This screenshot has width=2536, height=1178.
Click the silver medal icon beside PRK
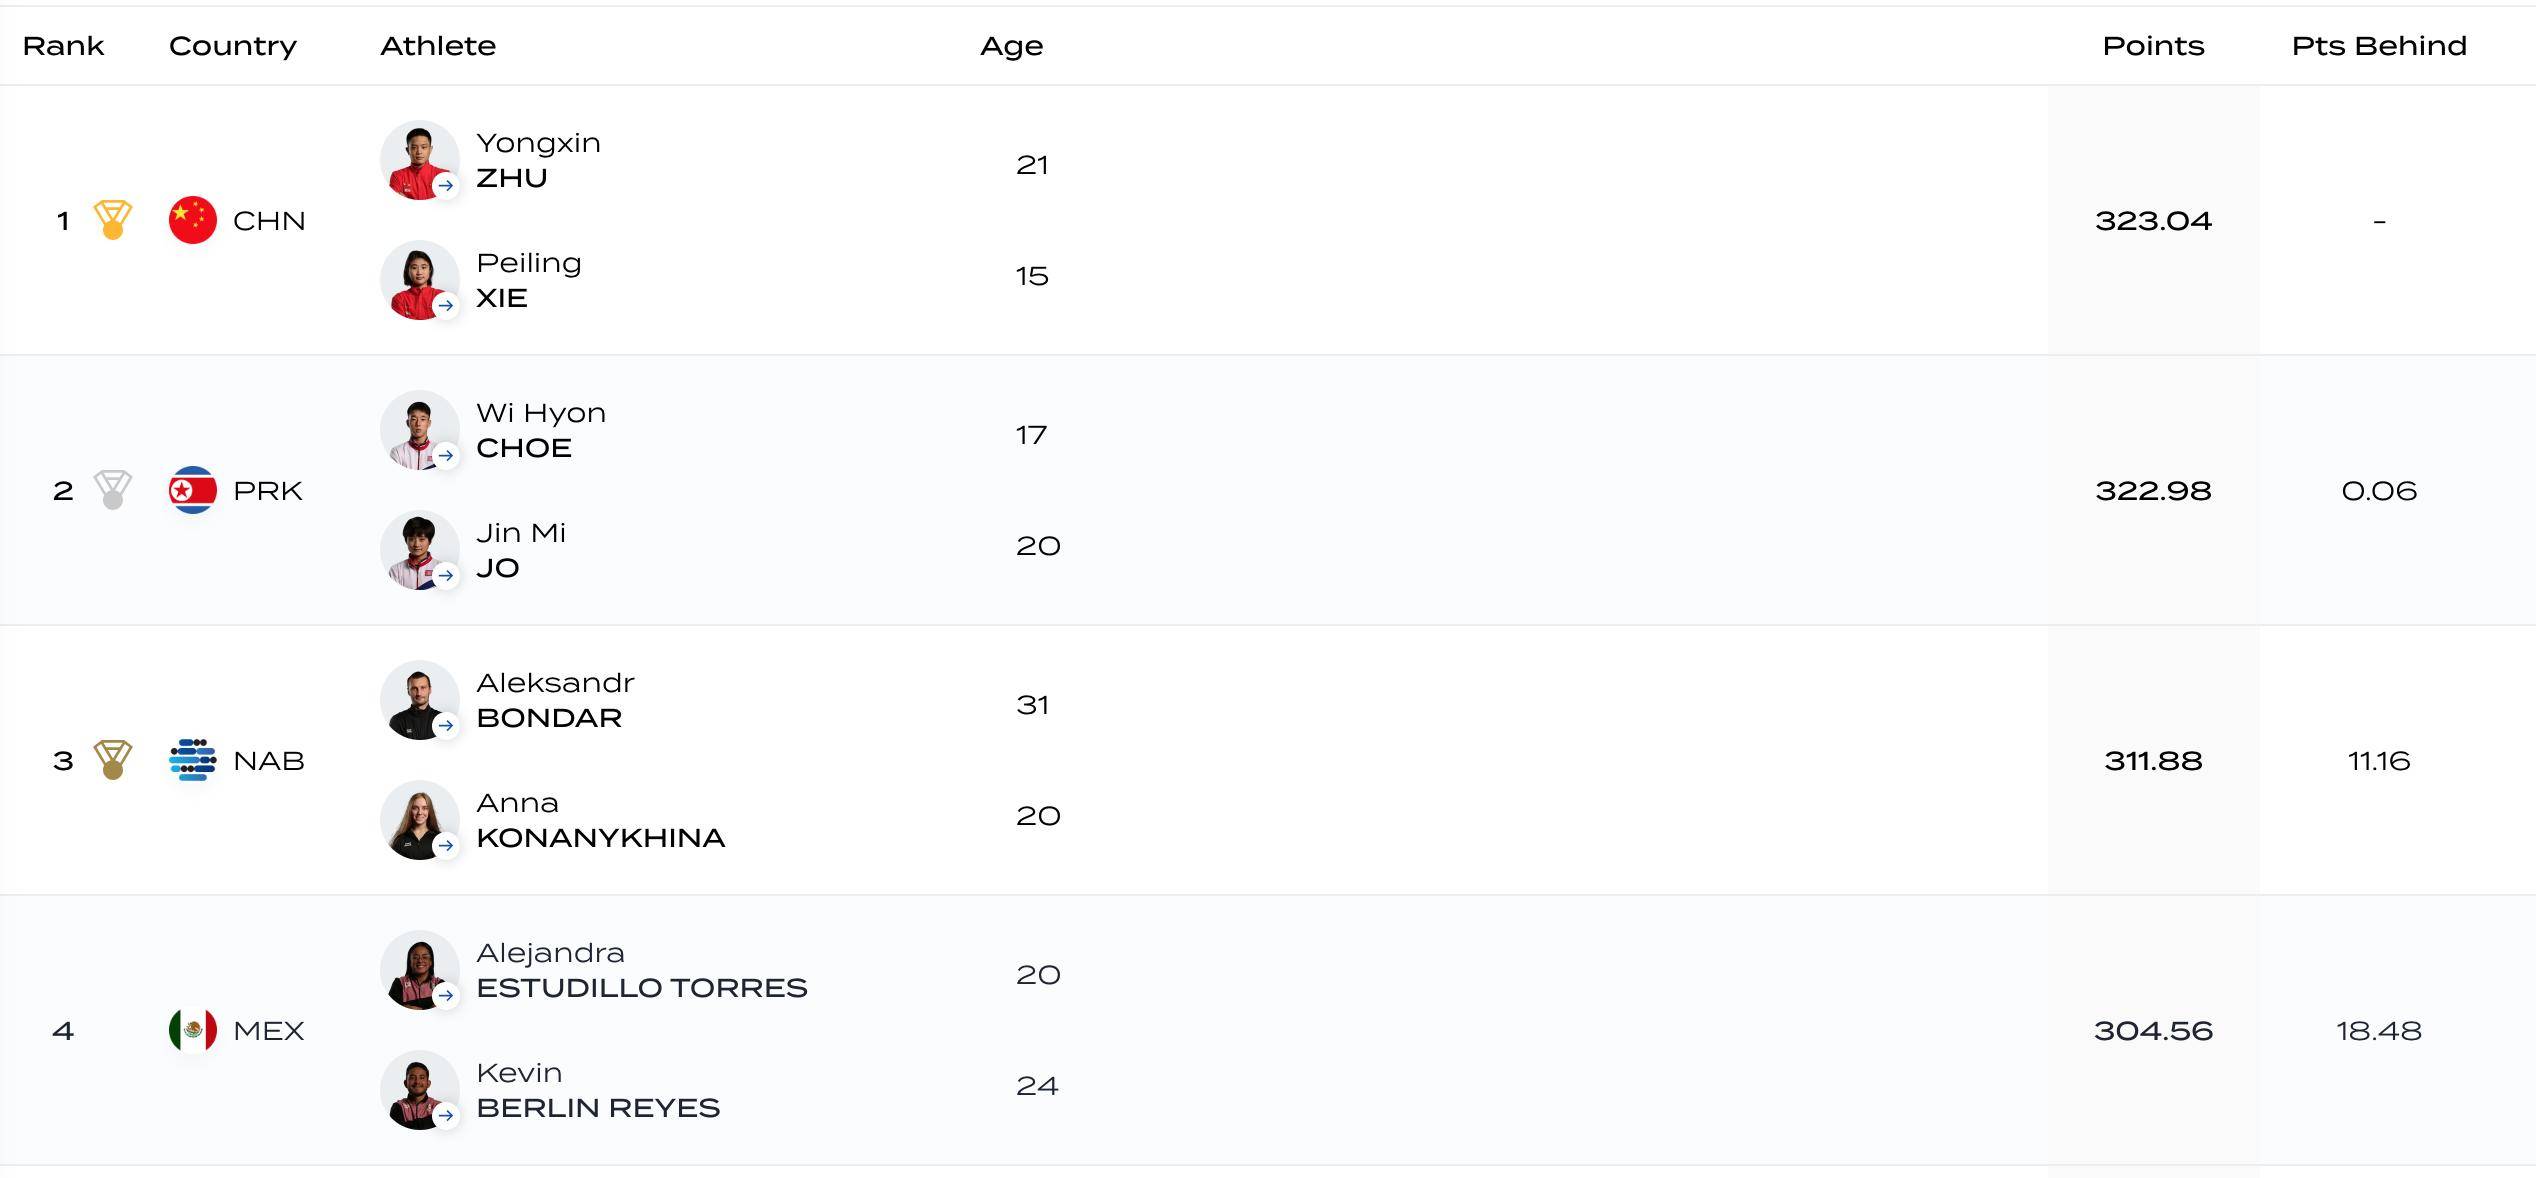coord(113,490)
